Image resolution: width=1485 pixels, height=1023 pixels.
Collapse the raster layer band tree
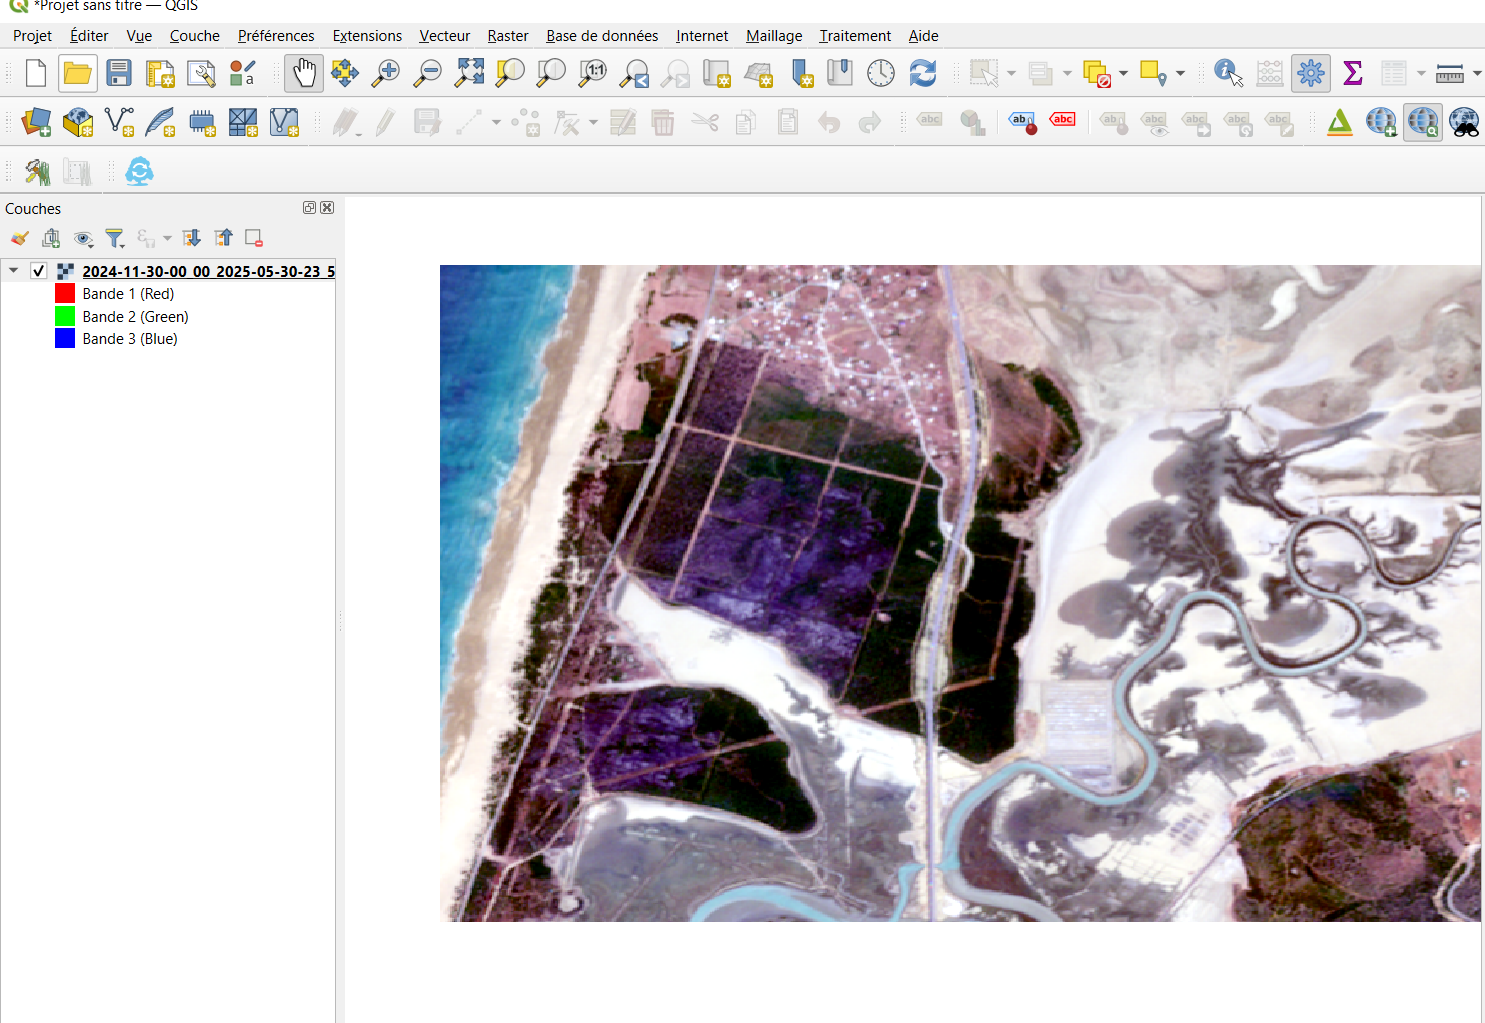coord(14,271)
